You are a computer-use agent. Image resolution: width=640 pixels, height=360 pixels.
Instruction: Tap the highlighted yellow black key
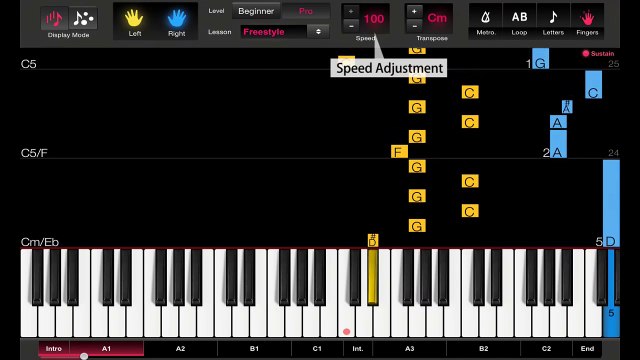click(373, 277)
